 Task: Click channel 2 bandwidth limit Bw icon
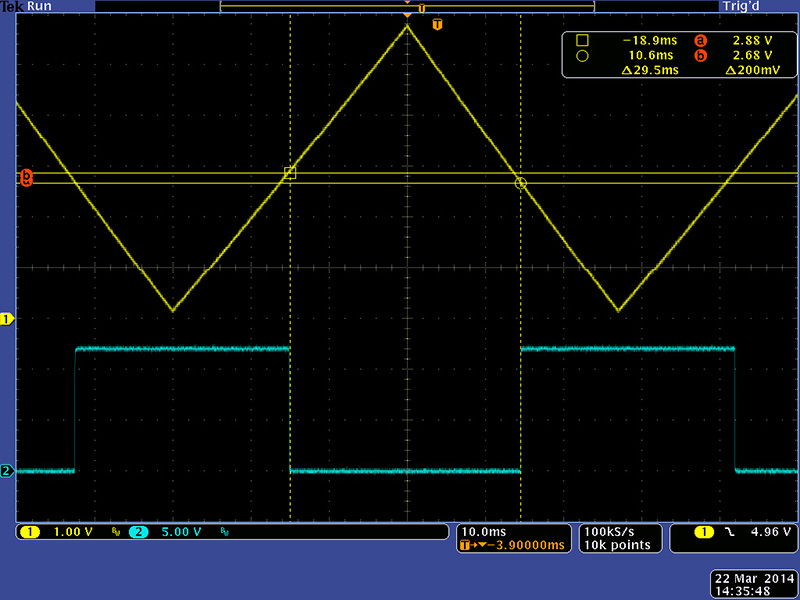click(224, 532)
